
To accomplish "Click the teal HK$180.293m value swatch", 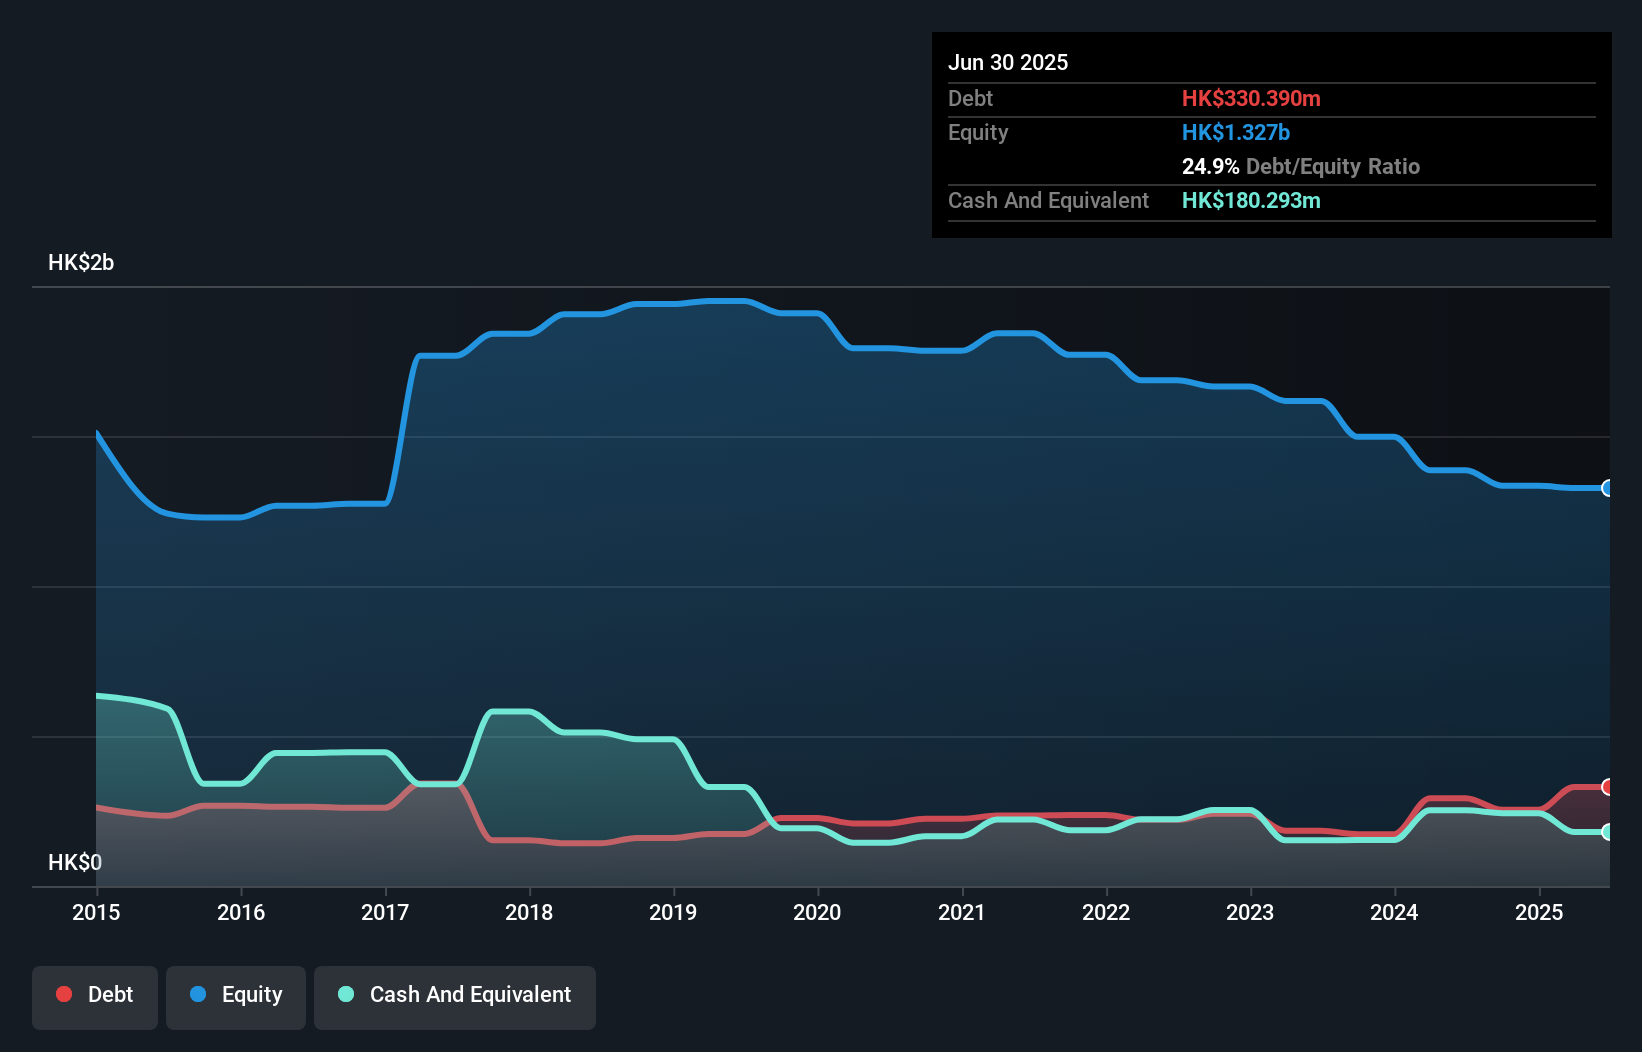I will [x=1251, y=200].
